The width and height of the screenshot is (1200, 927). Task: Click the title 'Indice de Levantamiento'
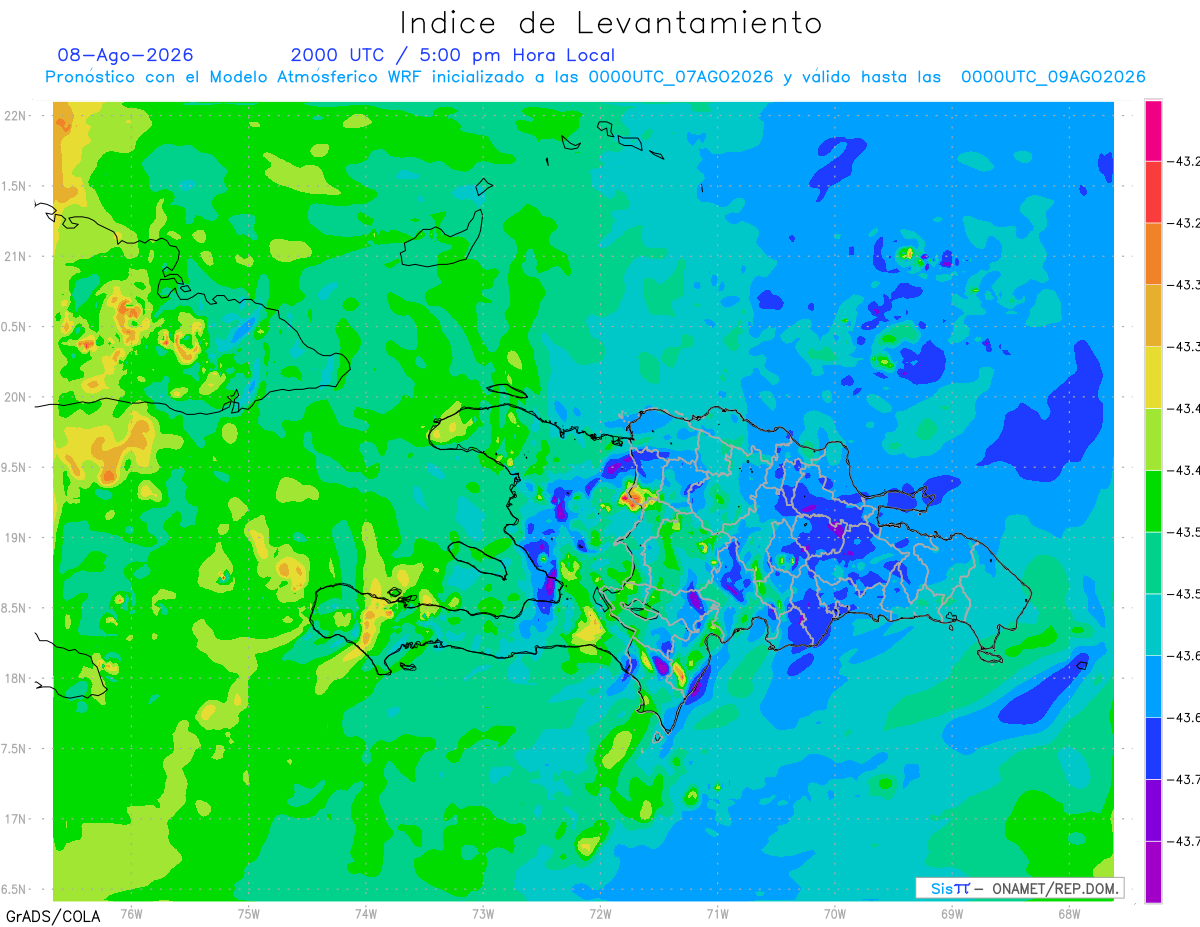click(611, 23)
